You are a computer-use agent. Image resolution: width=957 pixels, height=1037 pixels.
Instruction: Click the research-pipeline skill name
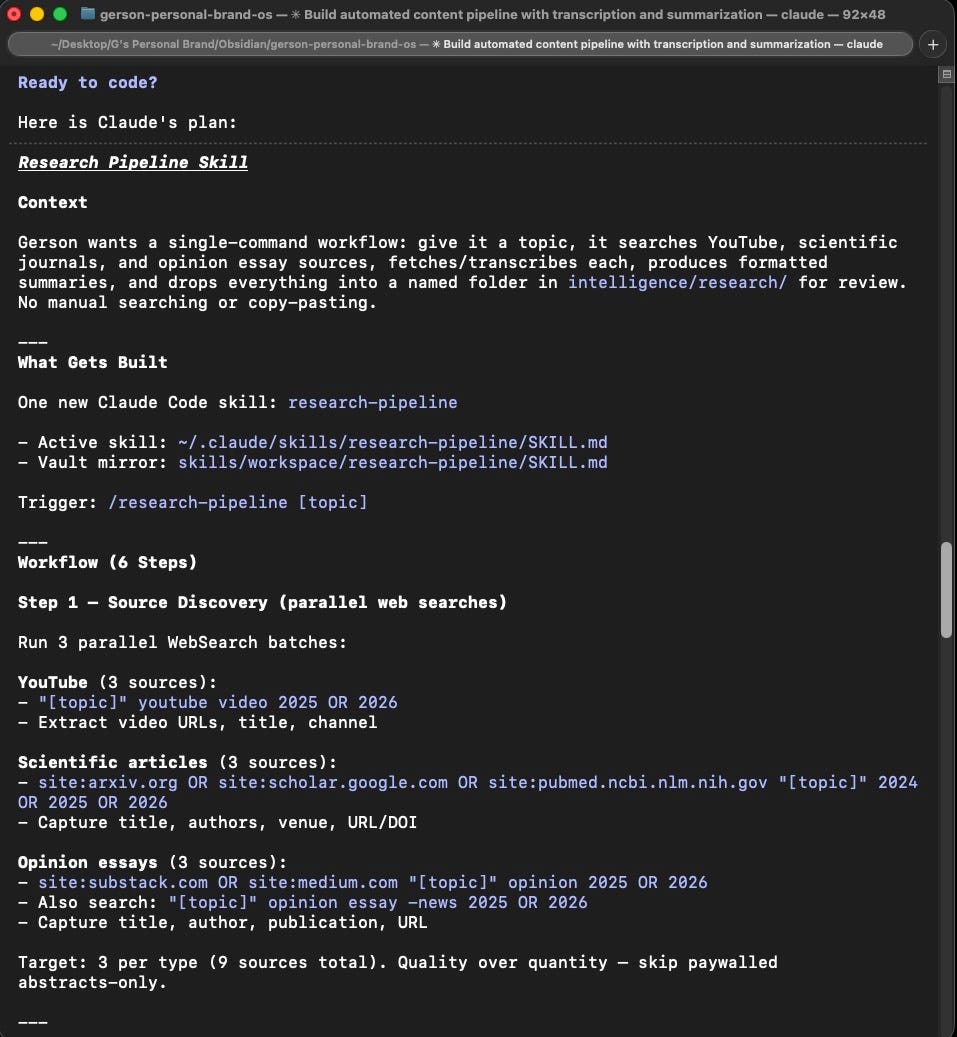click(x=372, y=402)
